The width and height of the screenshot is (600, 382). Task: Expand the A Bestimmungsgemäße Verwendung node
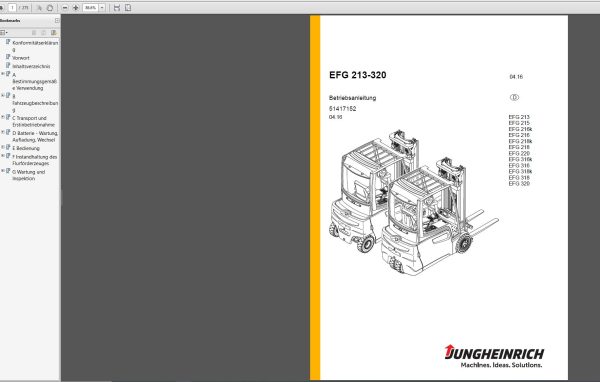[3, 73]
